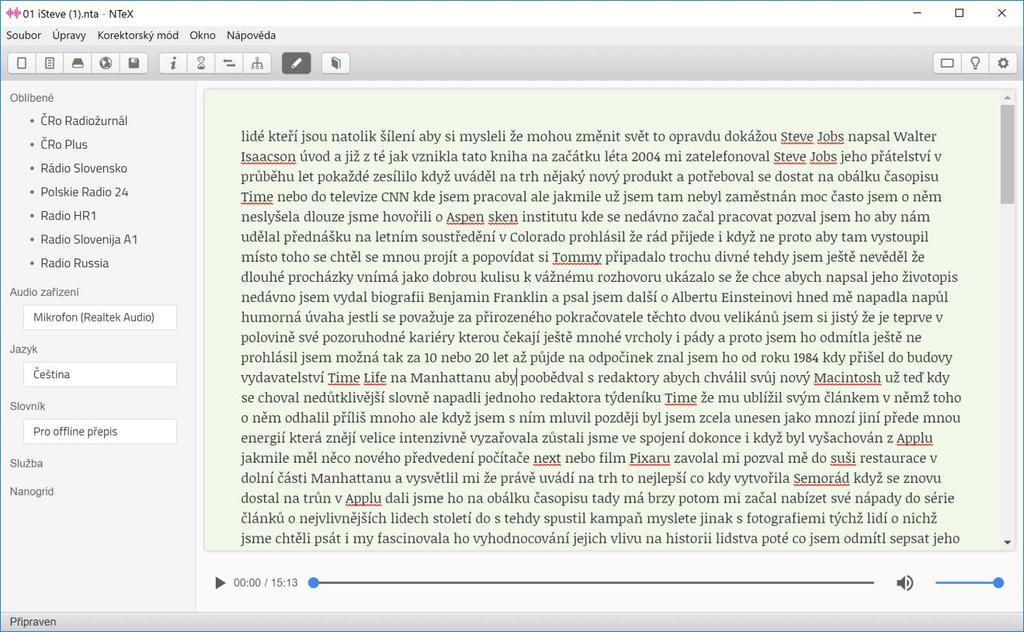Click the transcript vertical scrollbar thumb

pos(1007,153)
